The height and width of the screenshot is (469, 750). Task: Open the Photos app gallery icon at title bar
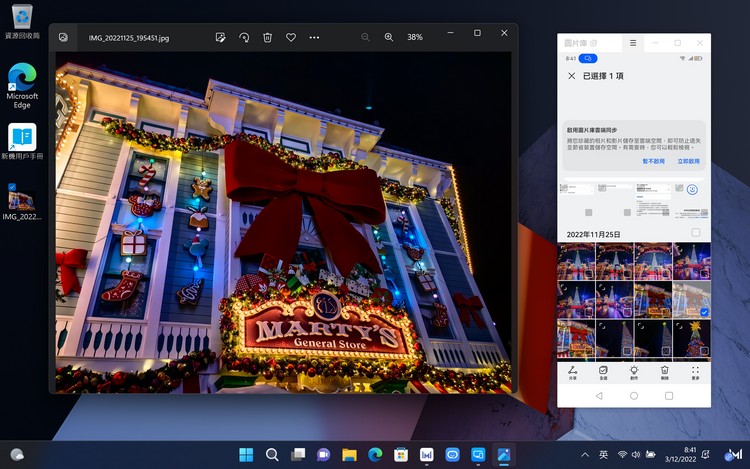click(x=63, y=37)
